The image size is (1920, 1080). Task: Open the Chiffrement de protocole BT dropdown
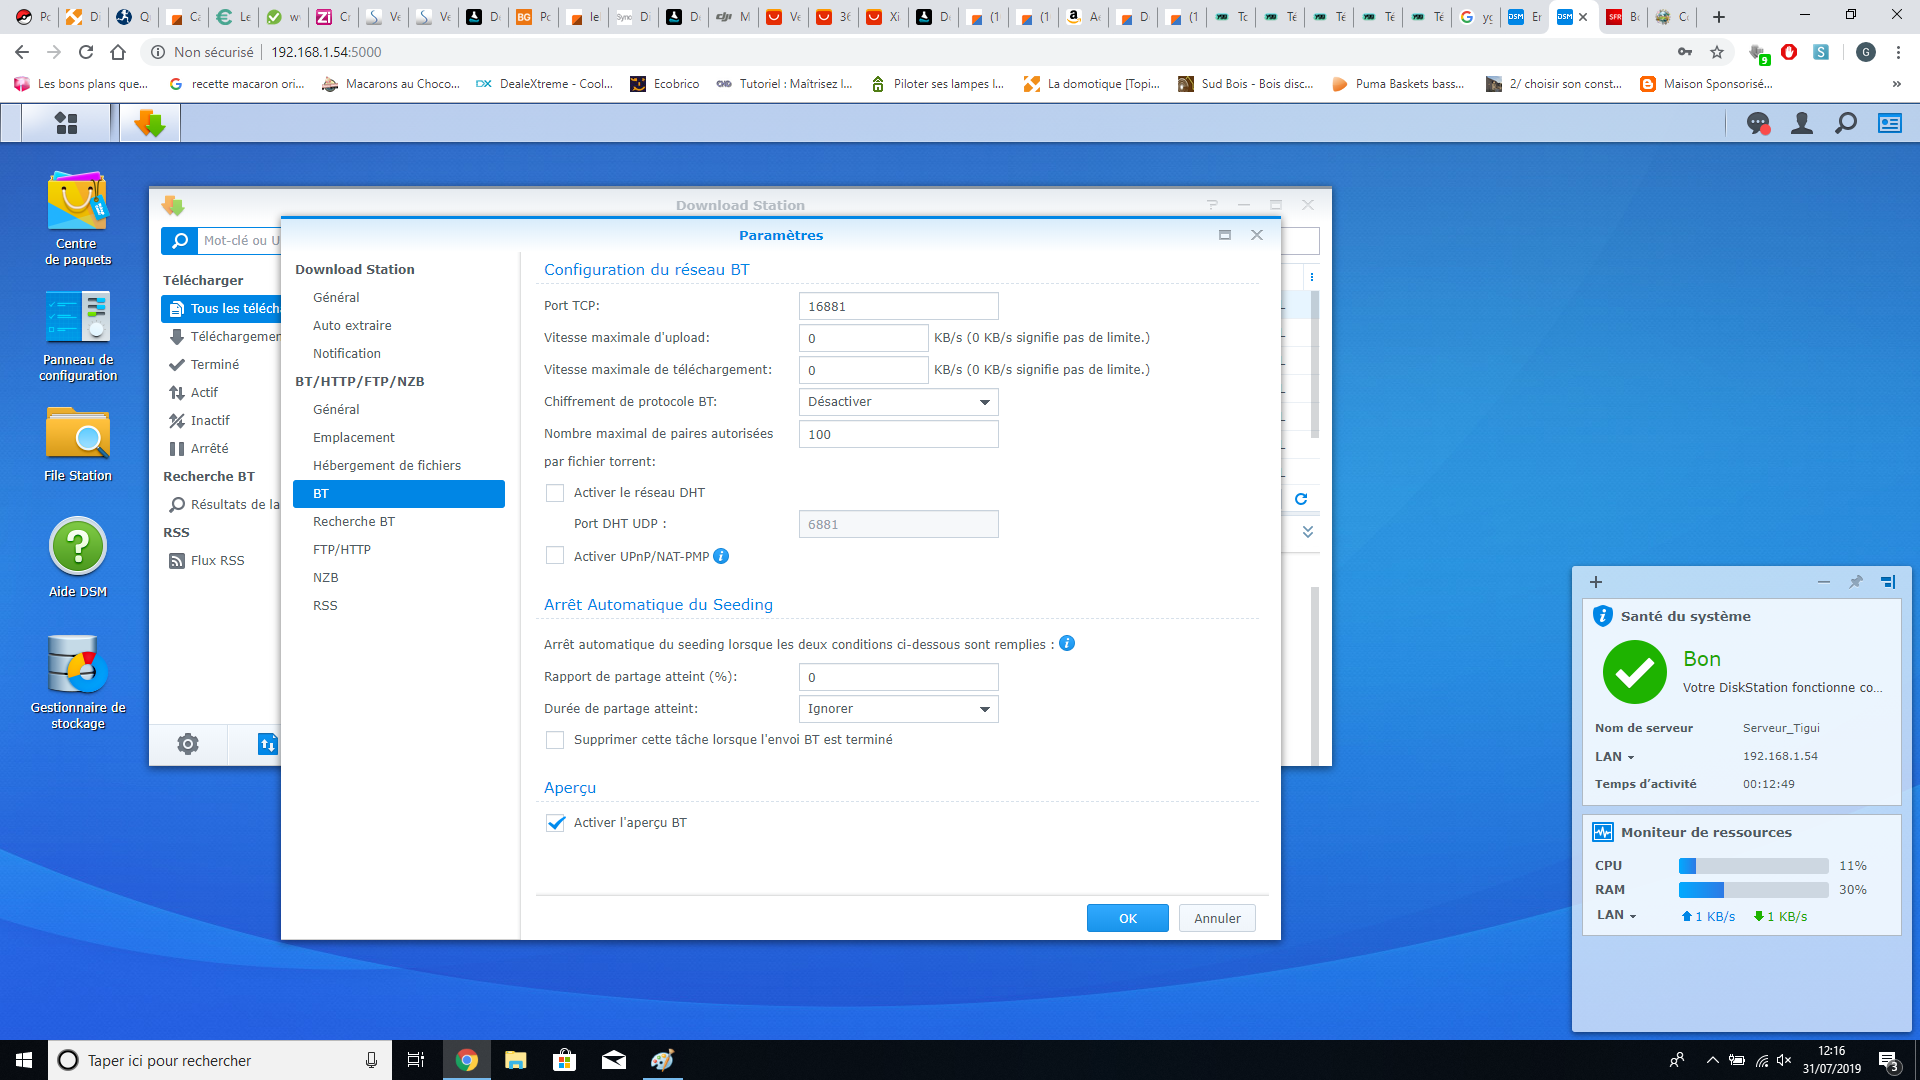pyautogui.click(x=897, y=402)
